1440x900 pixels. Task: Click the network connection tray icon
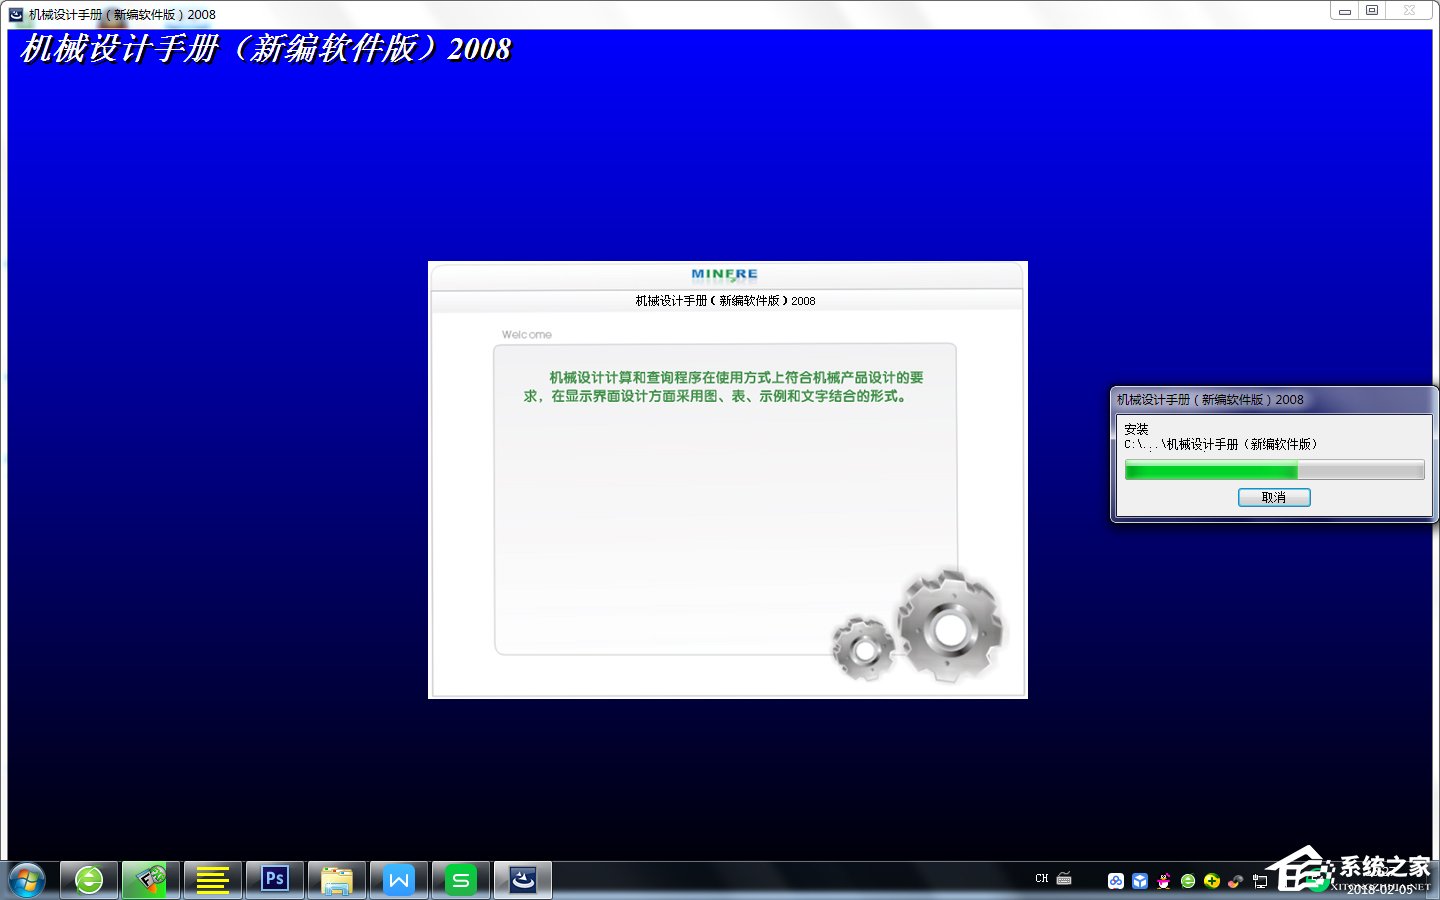1260,881
